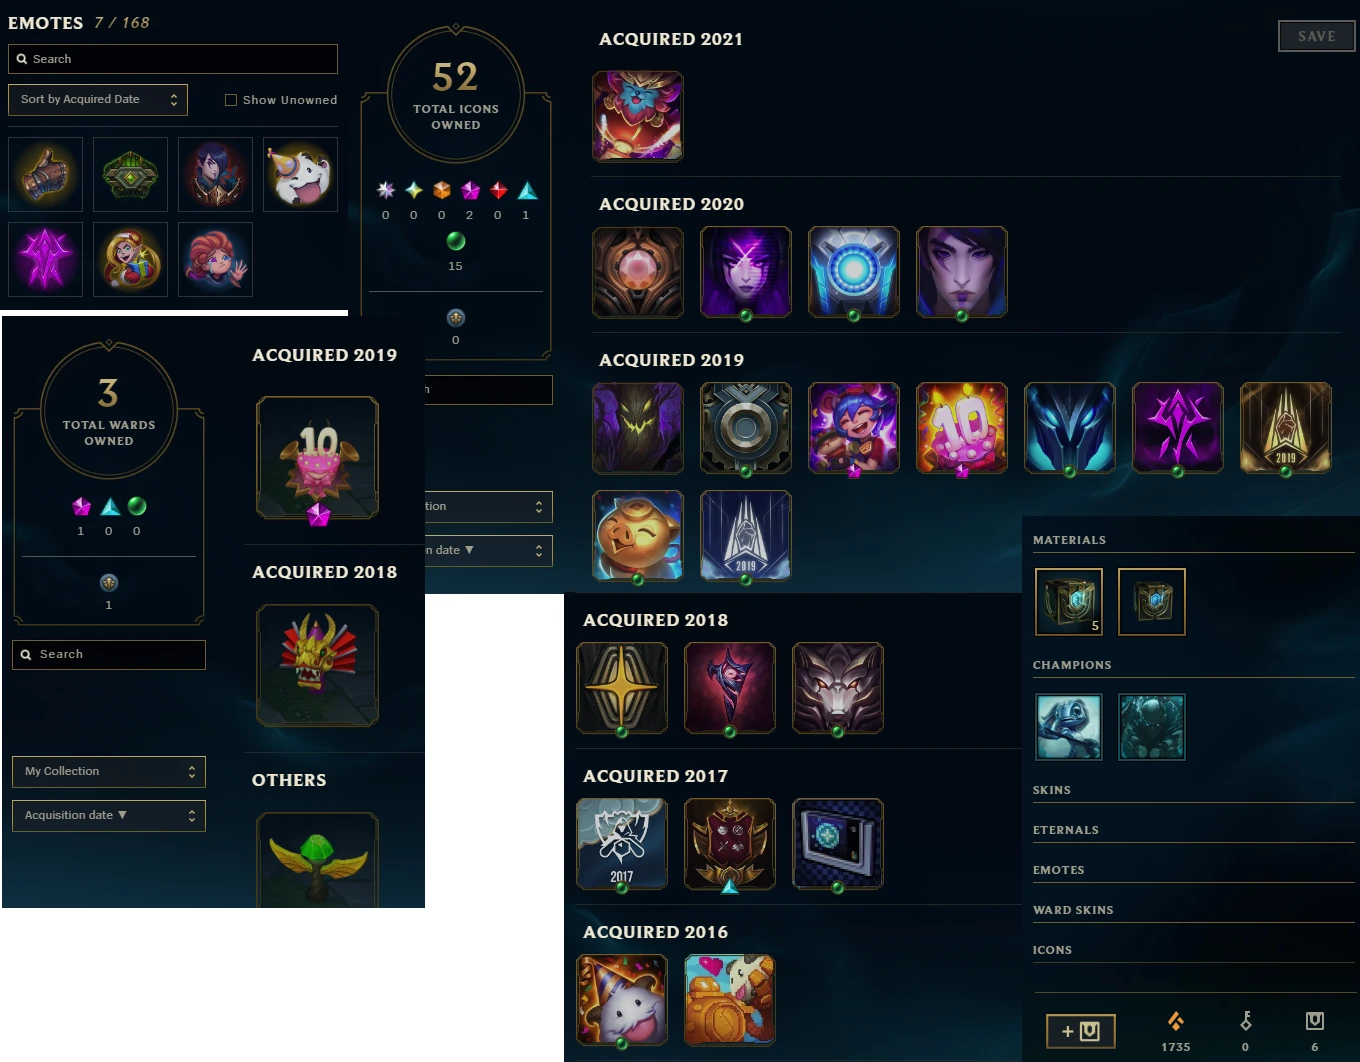
Task: Select the 2017 Worlds summoner icon
Action: [622, 843]
